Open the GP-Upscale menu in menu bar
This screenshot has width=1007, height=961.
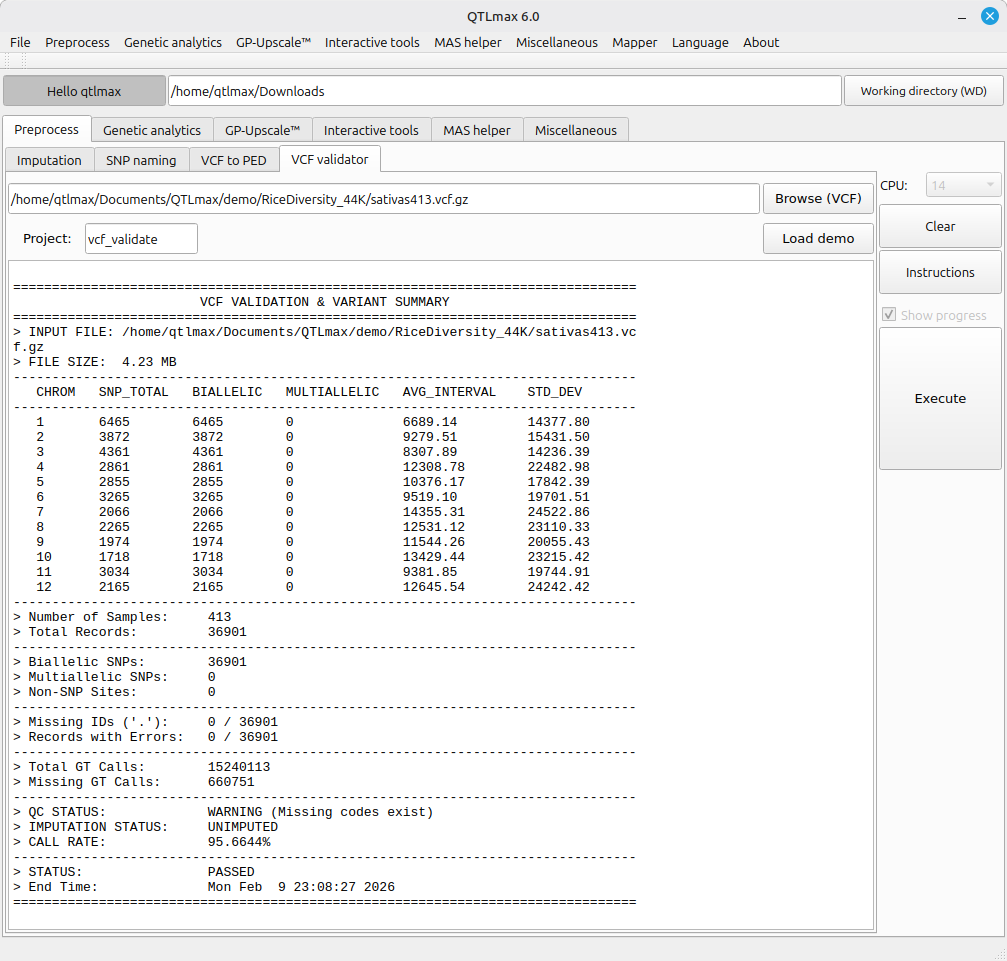(273, 42)
